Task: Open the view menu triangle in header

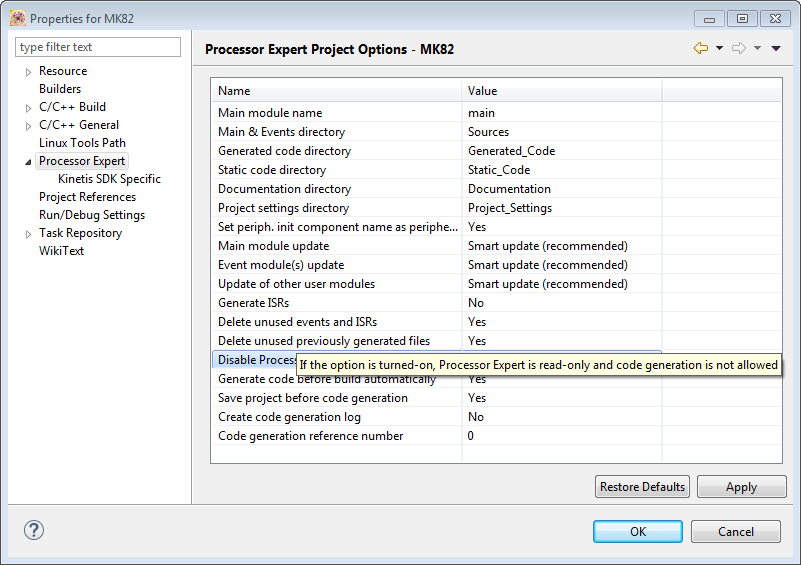Action: click(776, 48)
